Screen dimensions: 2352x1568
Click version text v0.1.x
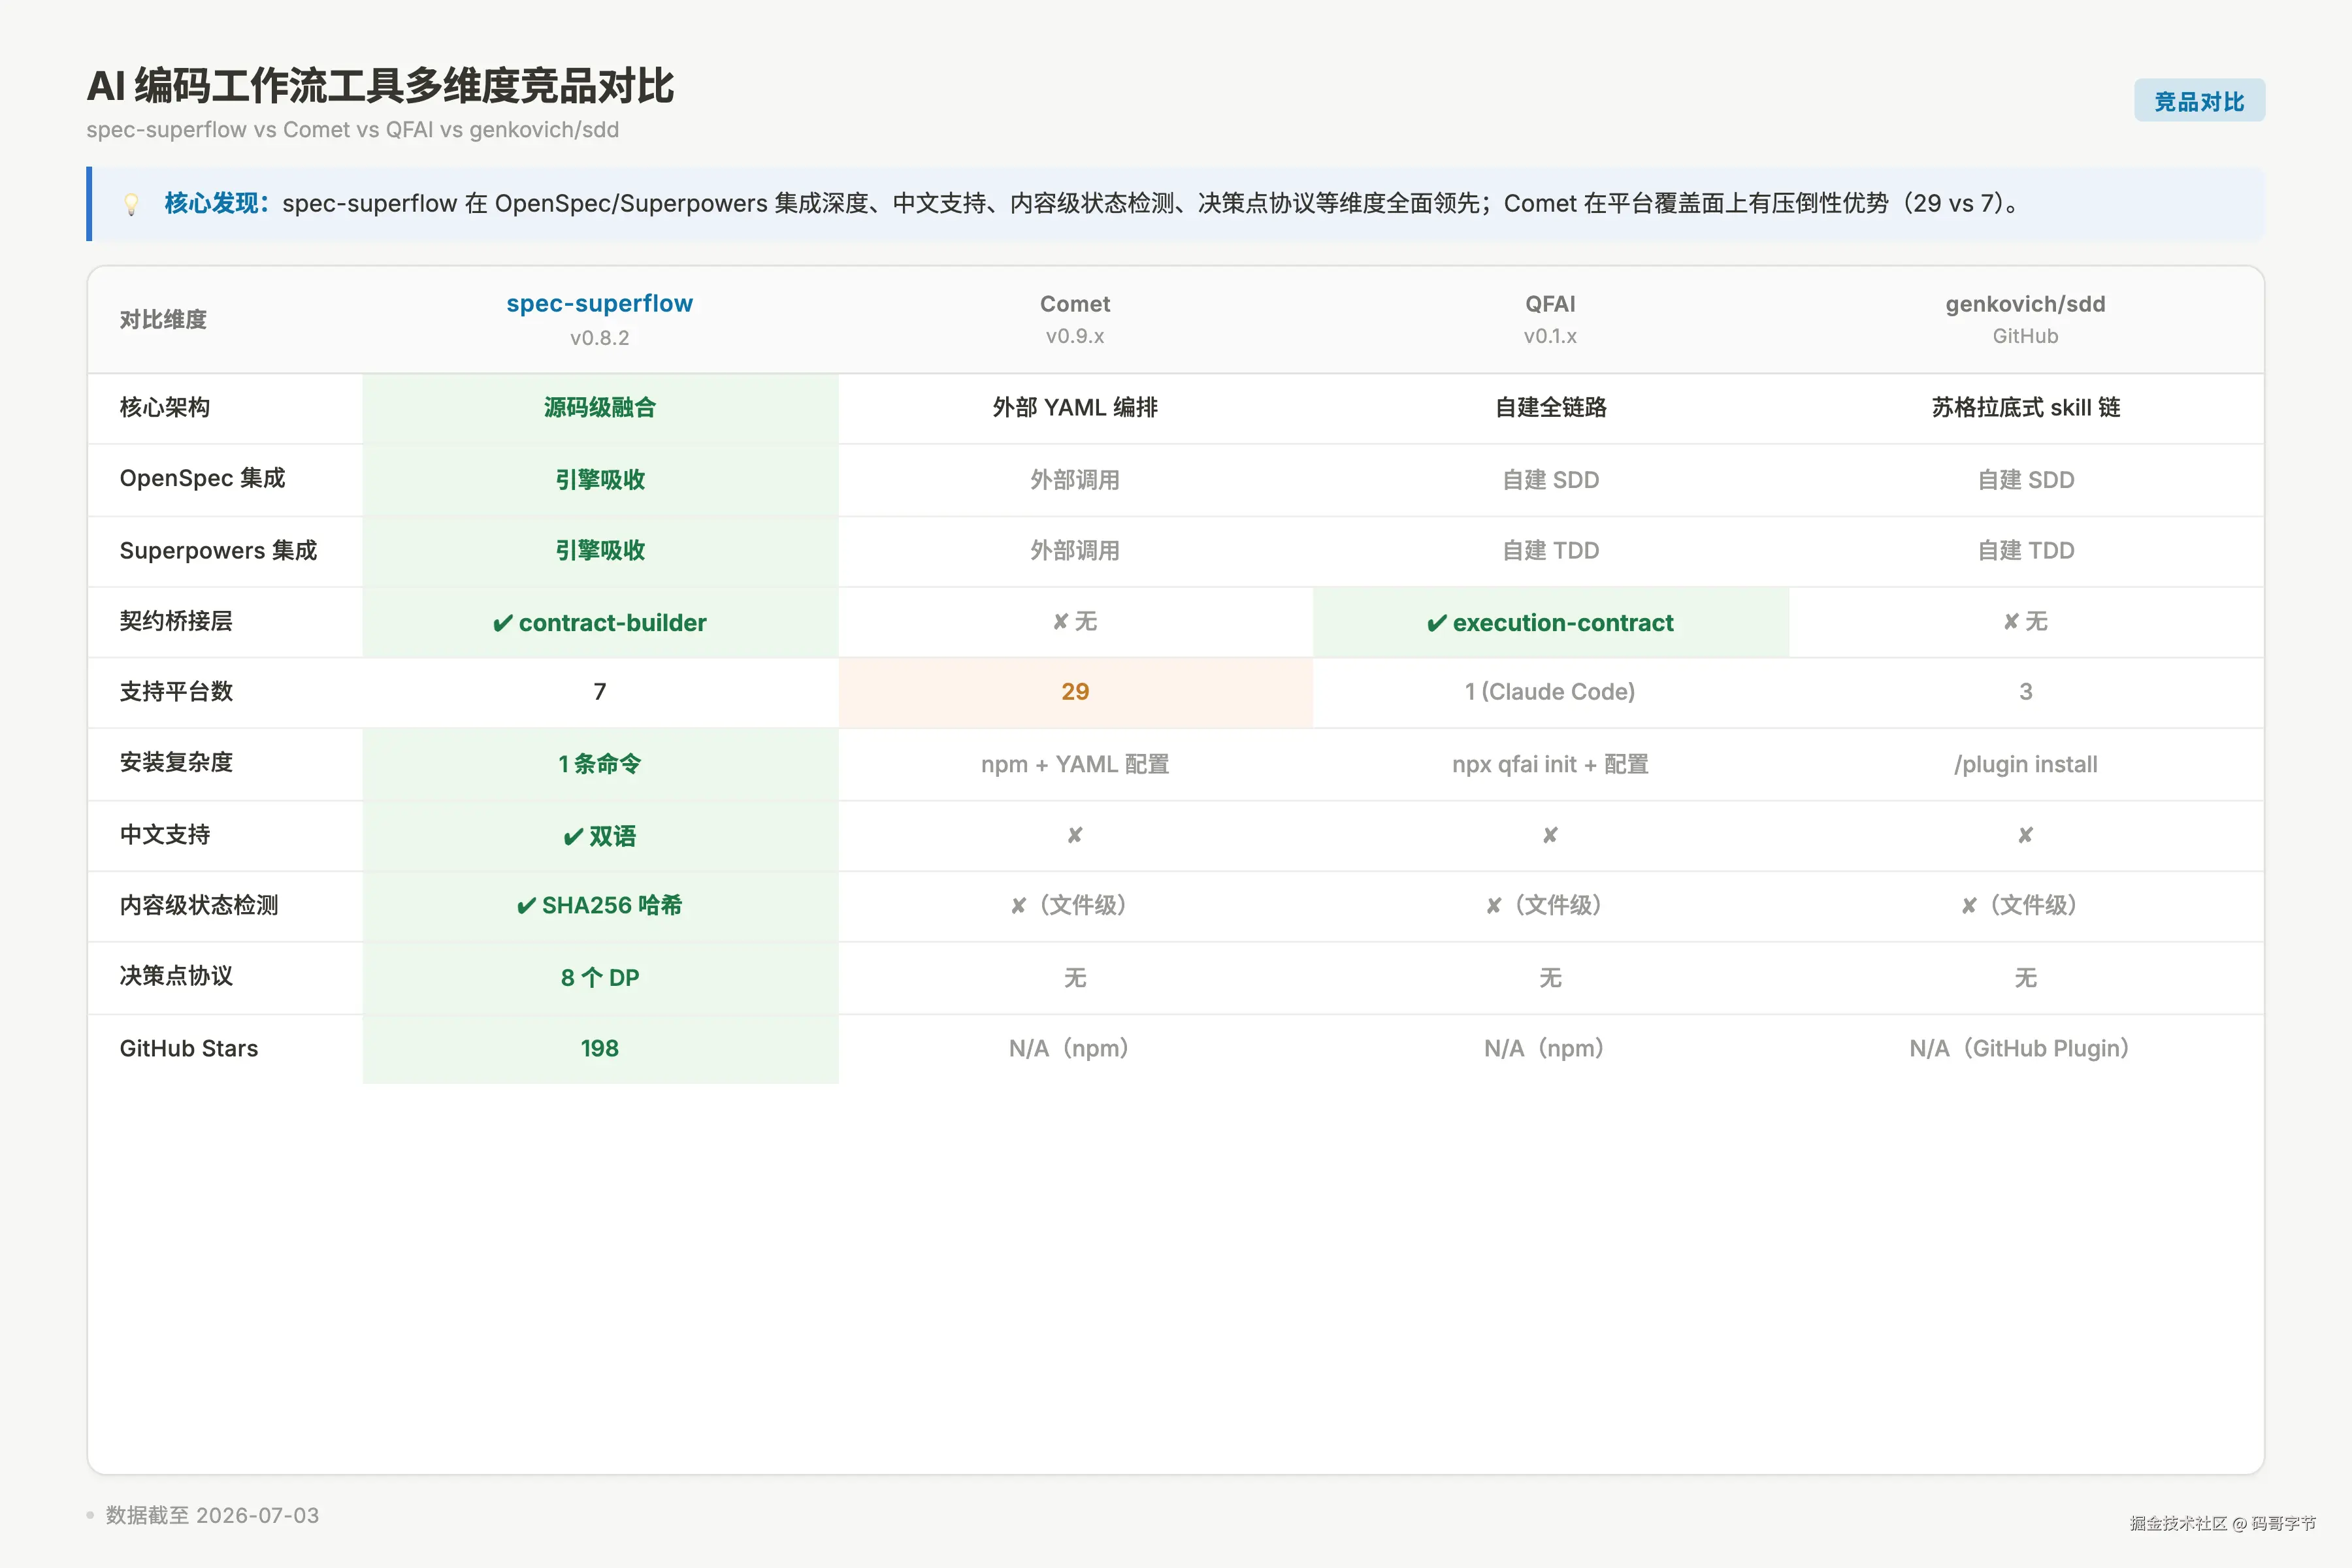point(1550,336)
